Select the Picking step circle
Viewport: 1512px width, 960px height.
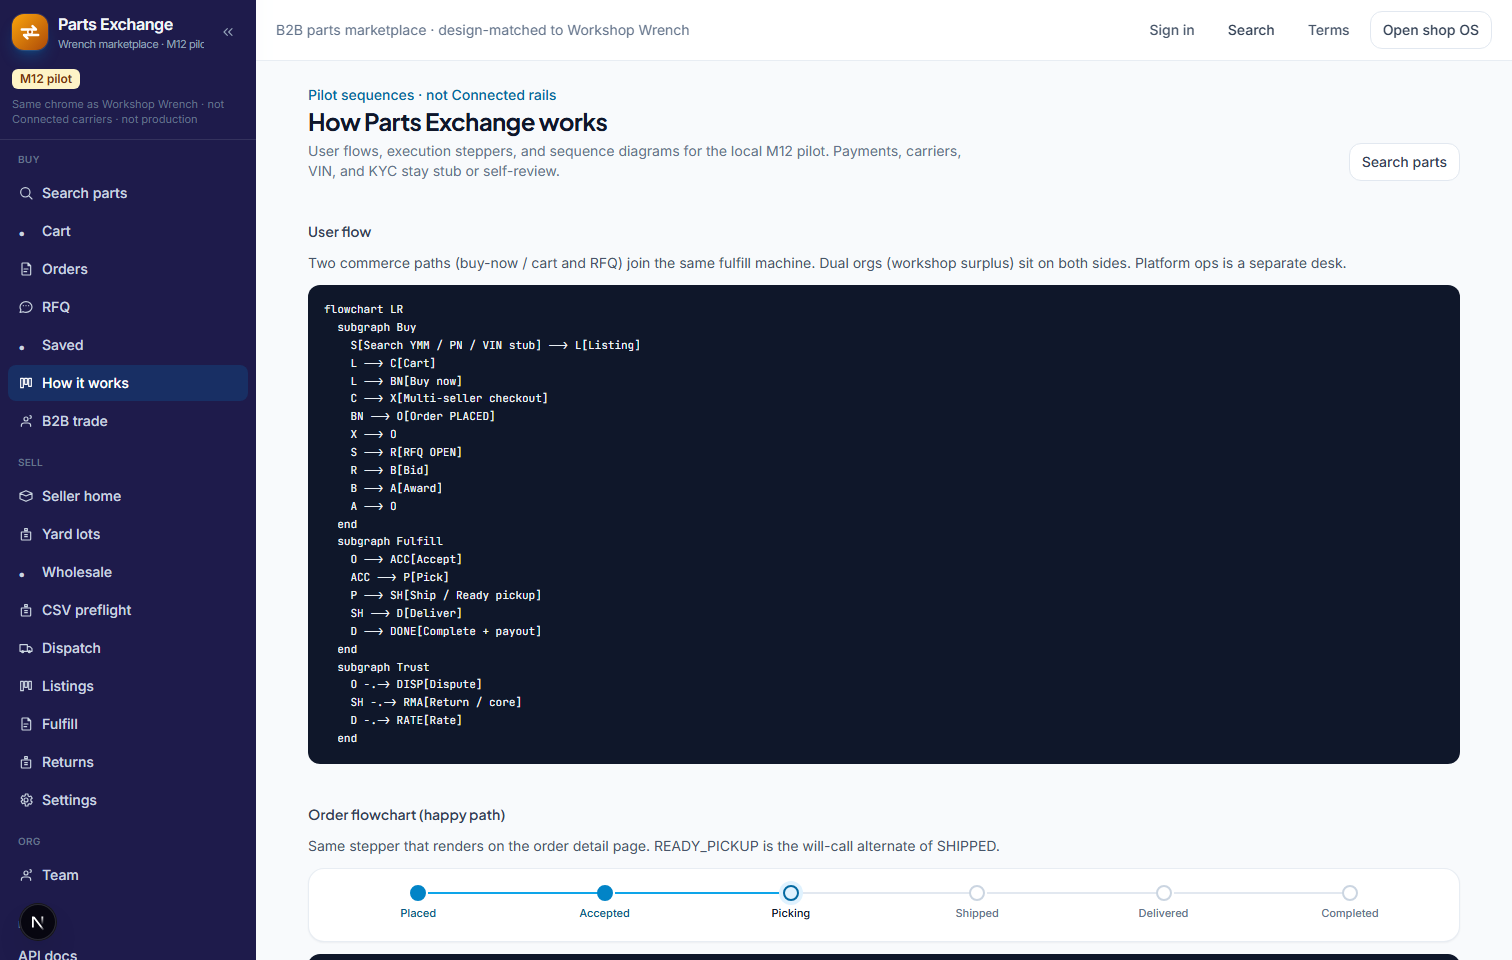tap(791, 893)
